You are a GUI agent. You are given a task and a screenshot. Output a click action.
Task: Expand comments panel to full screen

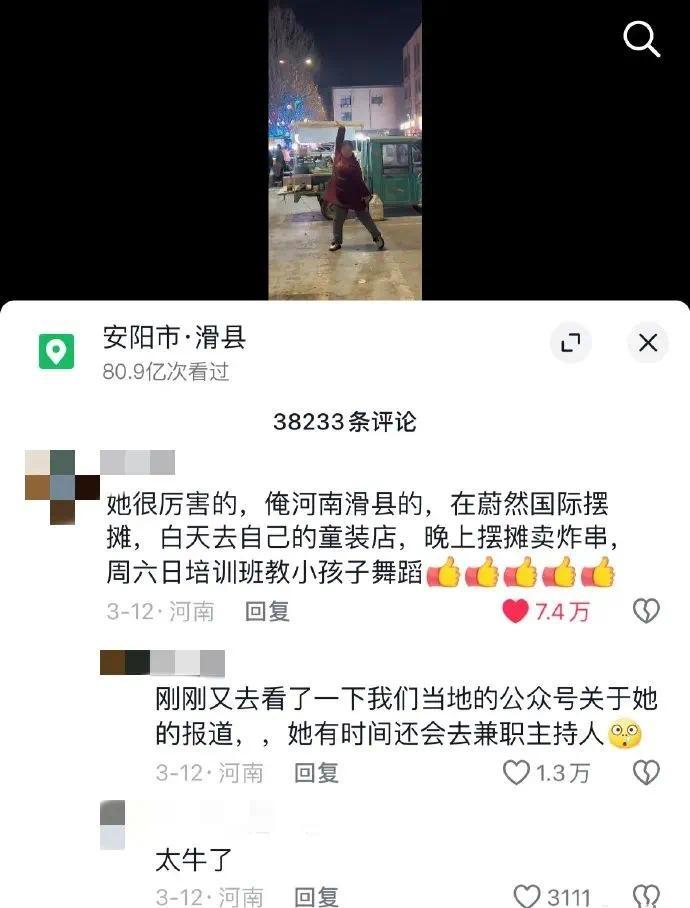pyautogui.click(x=571, y=343)
